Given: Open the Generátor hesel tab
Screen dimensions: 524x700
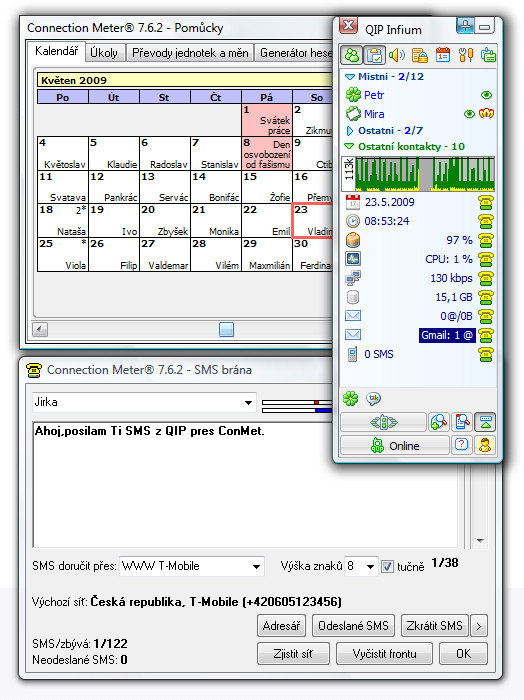Looking at the screenshot, I should (295, 53).
